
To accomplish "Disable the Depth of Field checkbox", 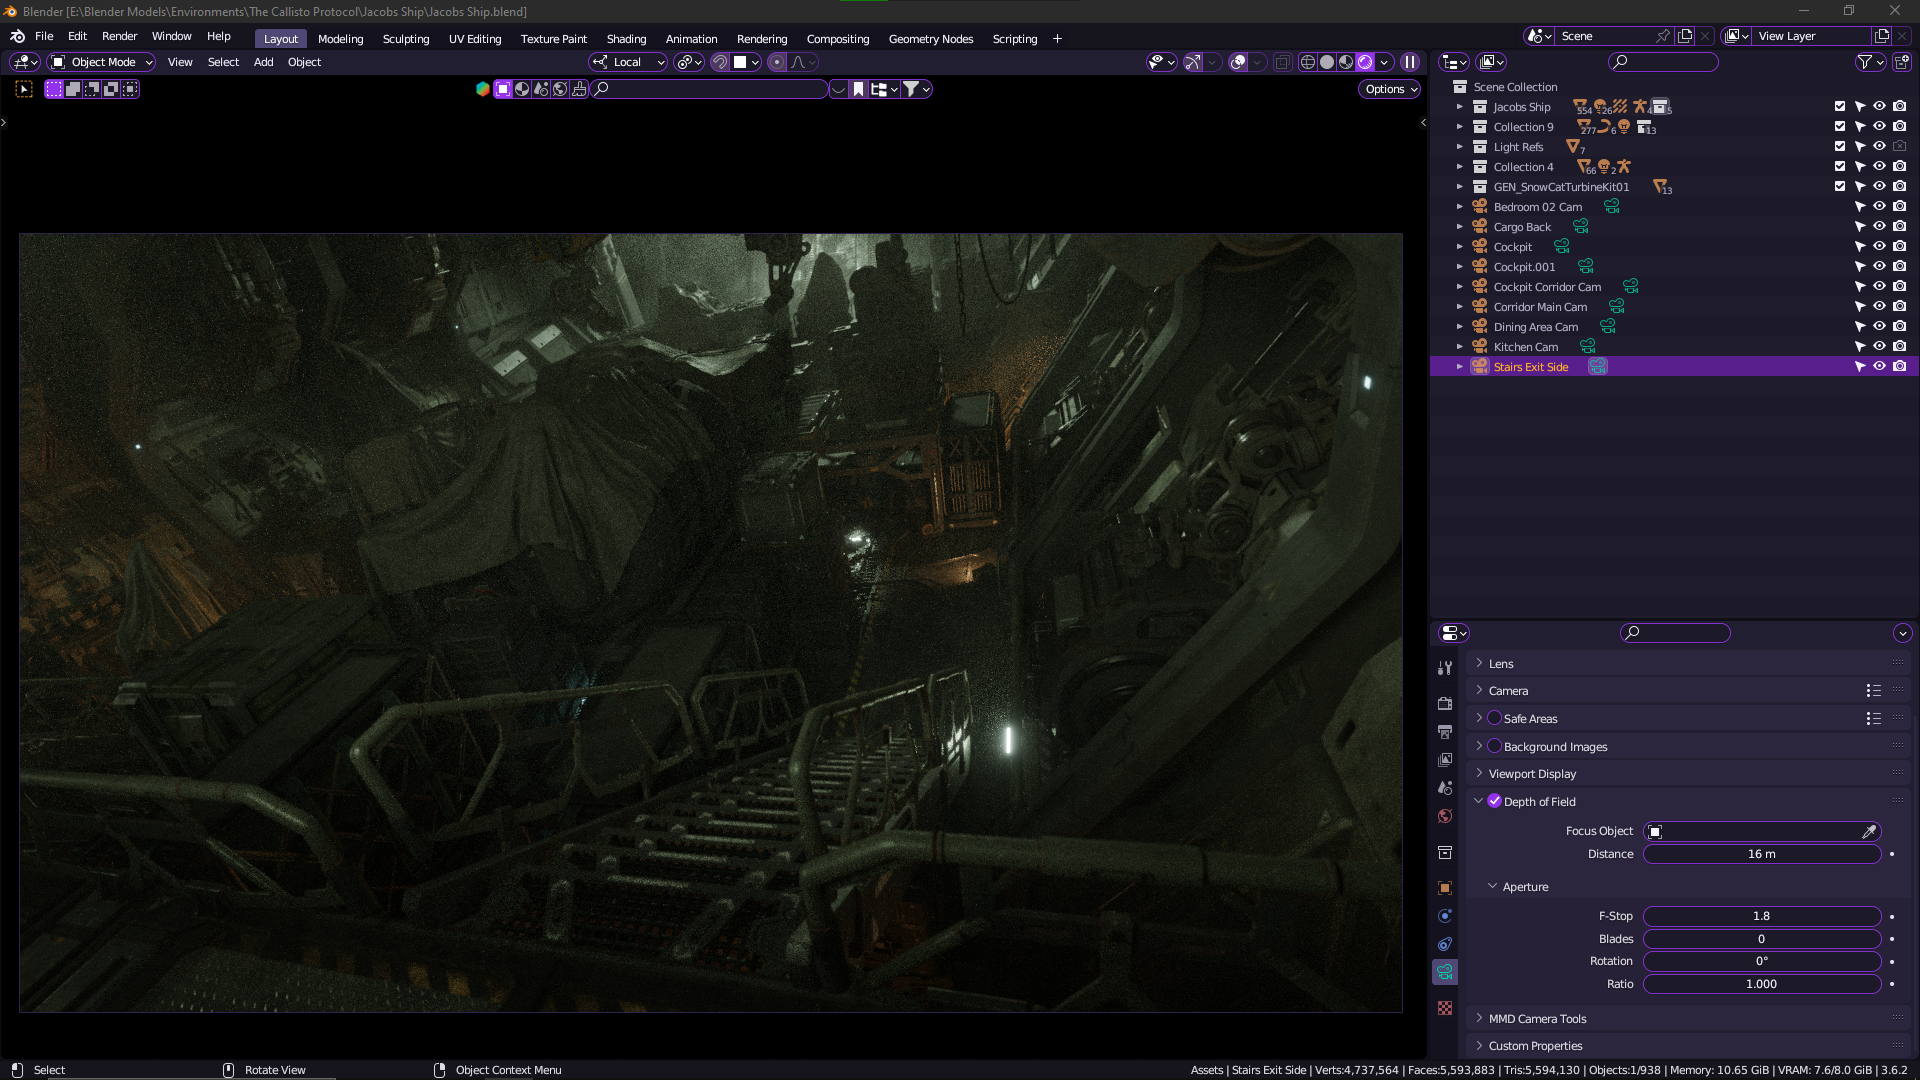I will pos(1494,801).
